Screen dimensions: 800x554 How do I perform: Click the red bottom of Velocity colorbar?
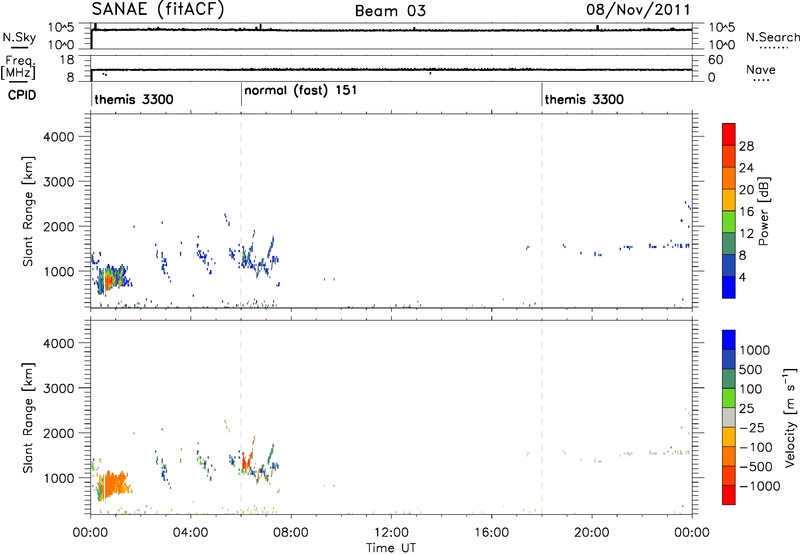[729, 495]
